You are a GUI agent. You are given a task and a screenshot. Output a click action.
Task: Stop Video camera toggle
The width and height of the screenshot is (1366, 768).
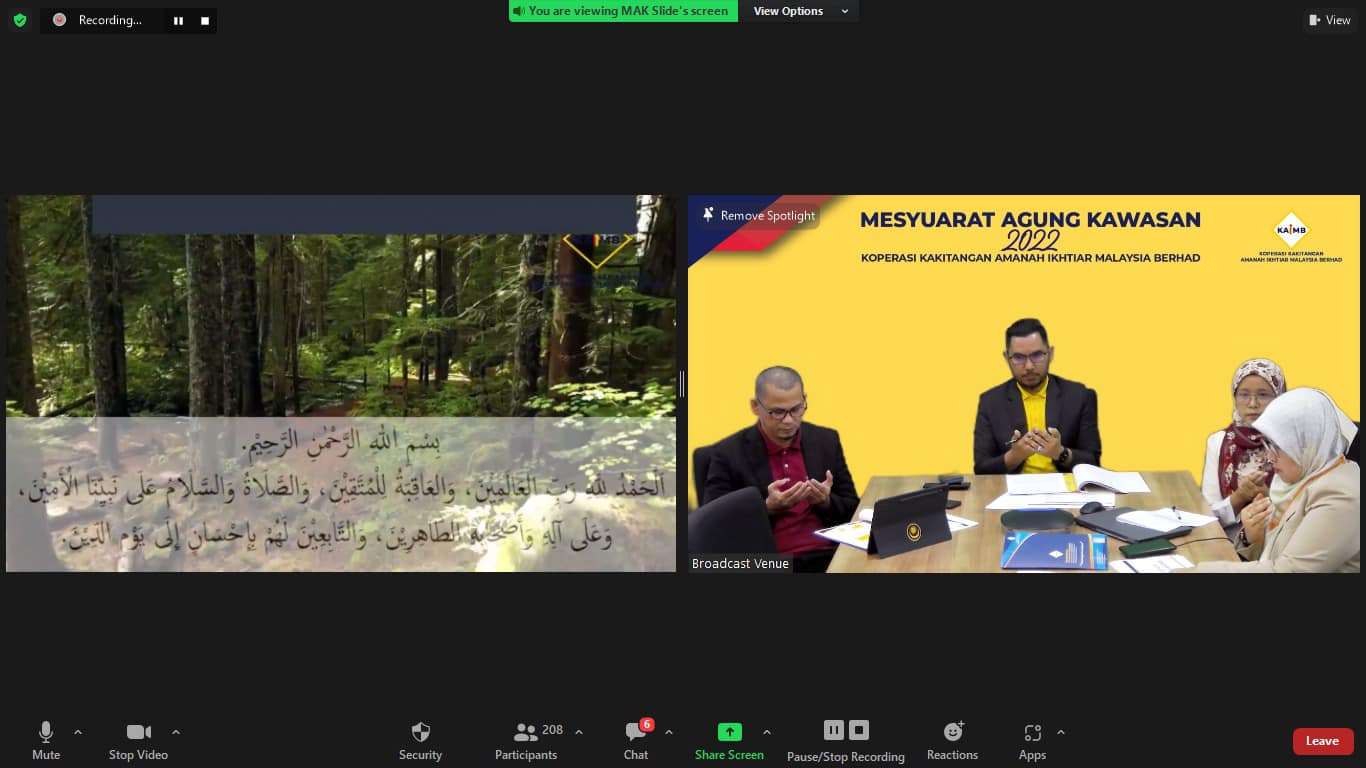point(138,741)
